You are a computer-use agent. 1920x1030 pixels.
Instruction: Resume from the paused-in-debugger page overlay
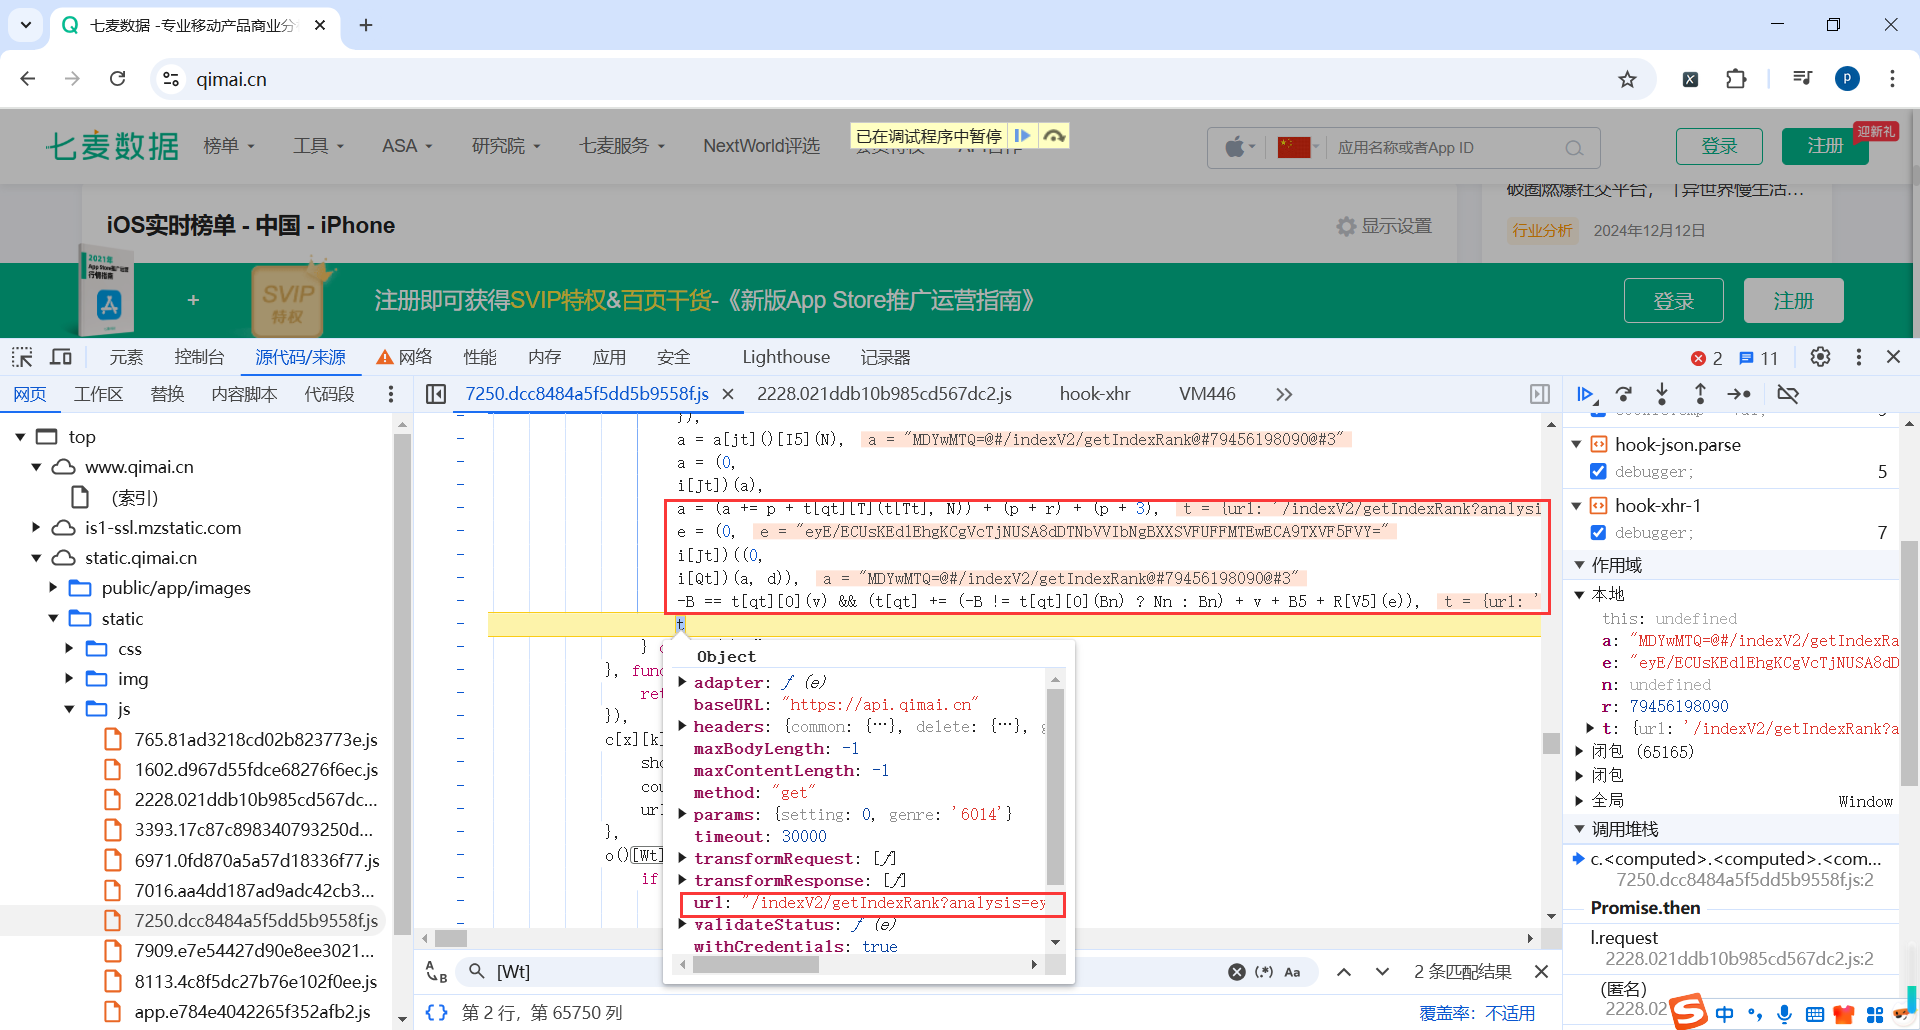[1022, 136]
